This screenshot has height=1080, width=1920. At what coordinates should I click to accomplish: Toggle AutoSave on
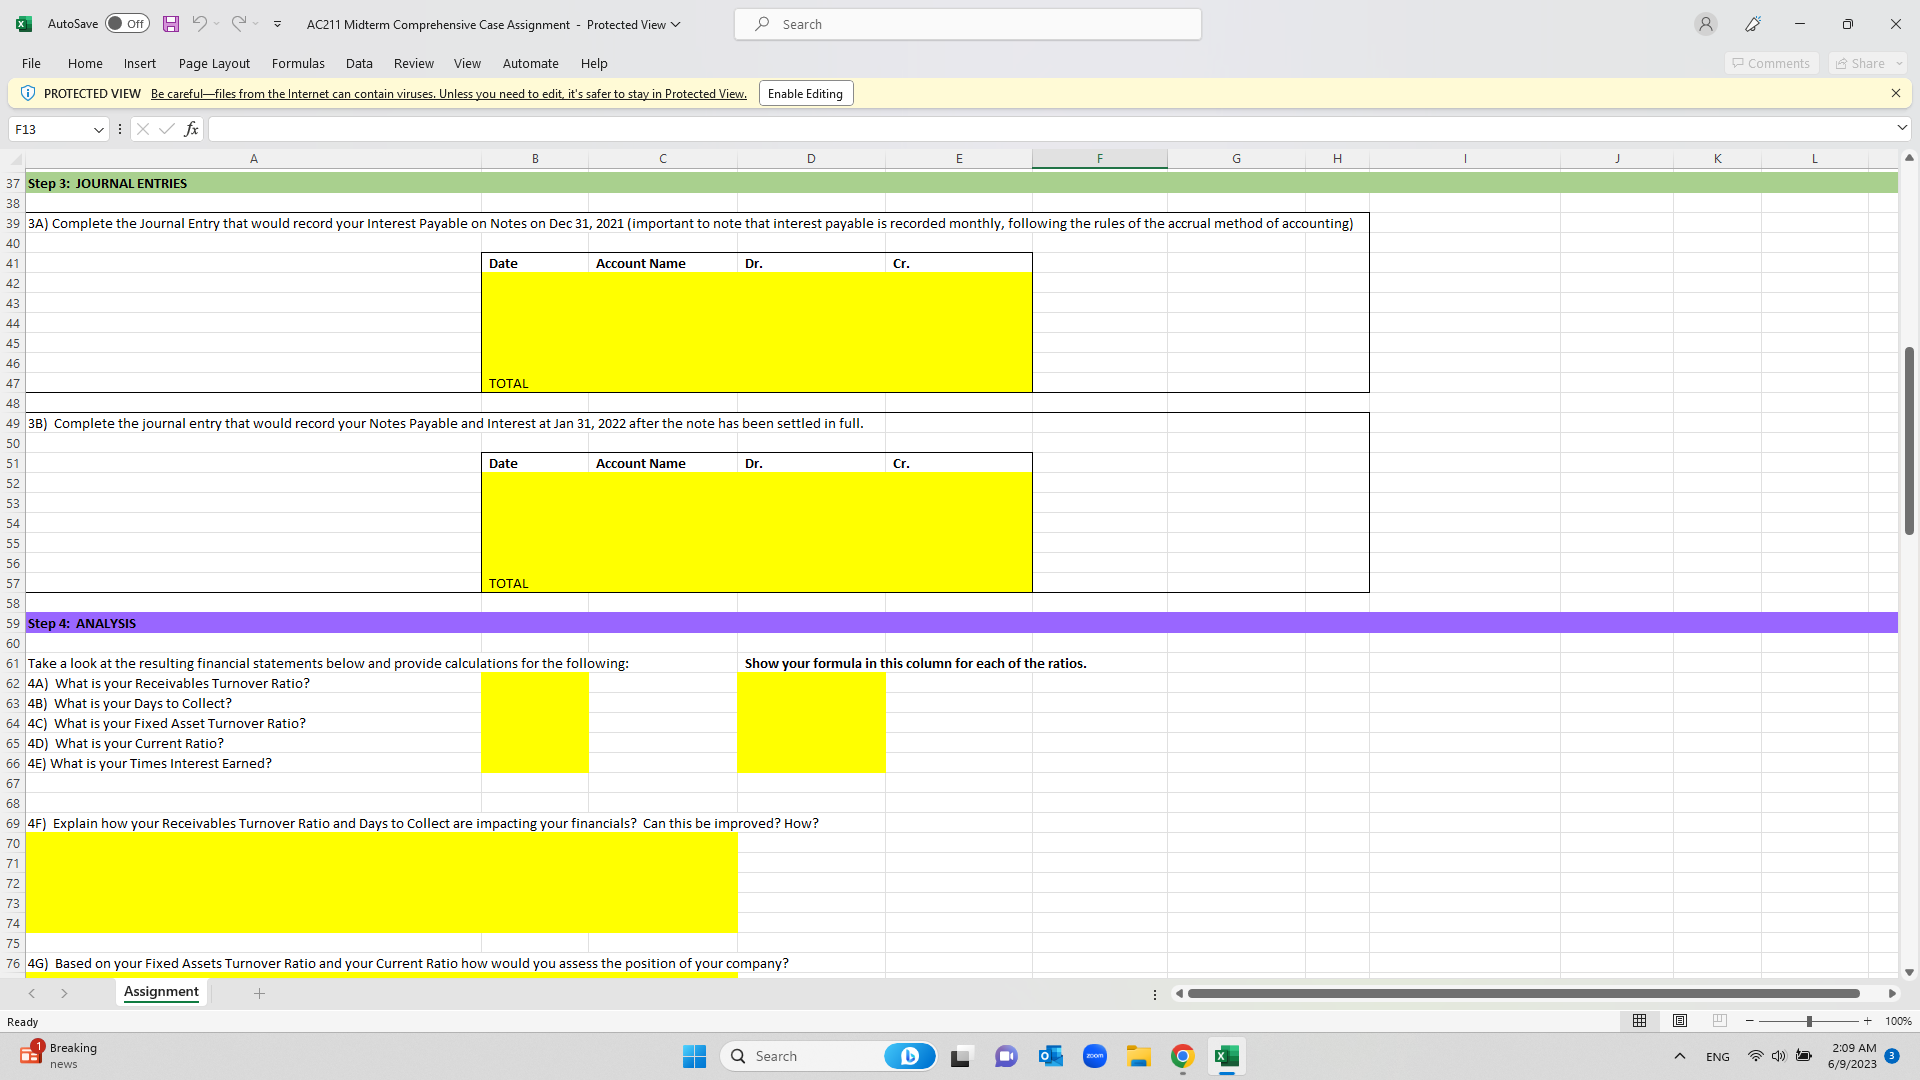[126, 23]
